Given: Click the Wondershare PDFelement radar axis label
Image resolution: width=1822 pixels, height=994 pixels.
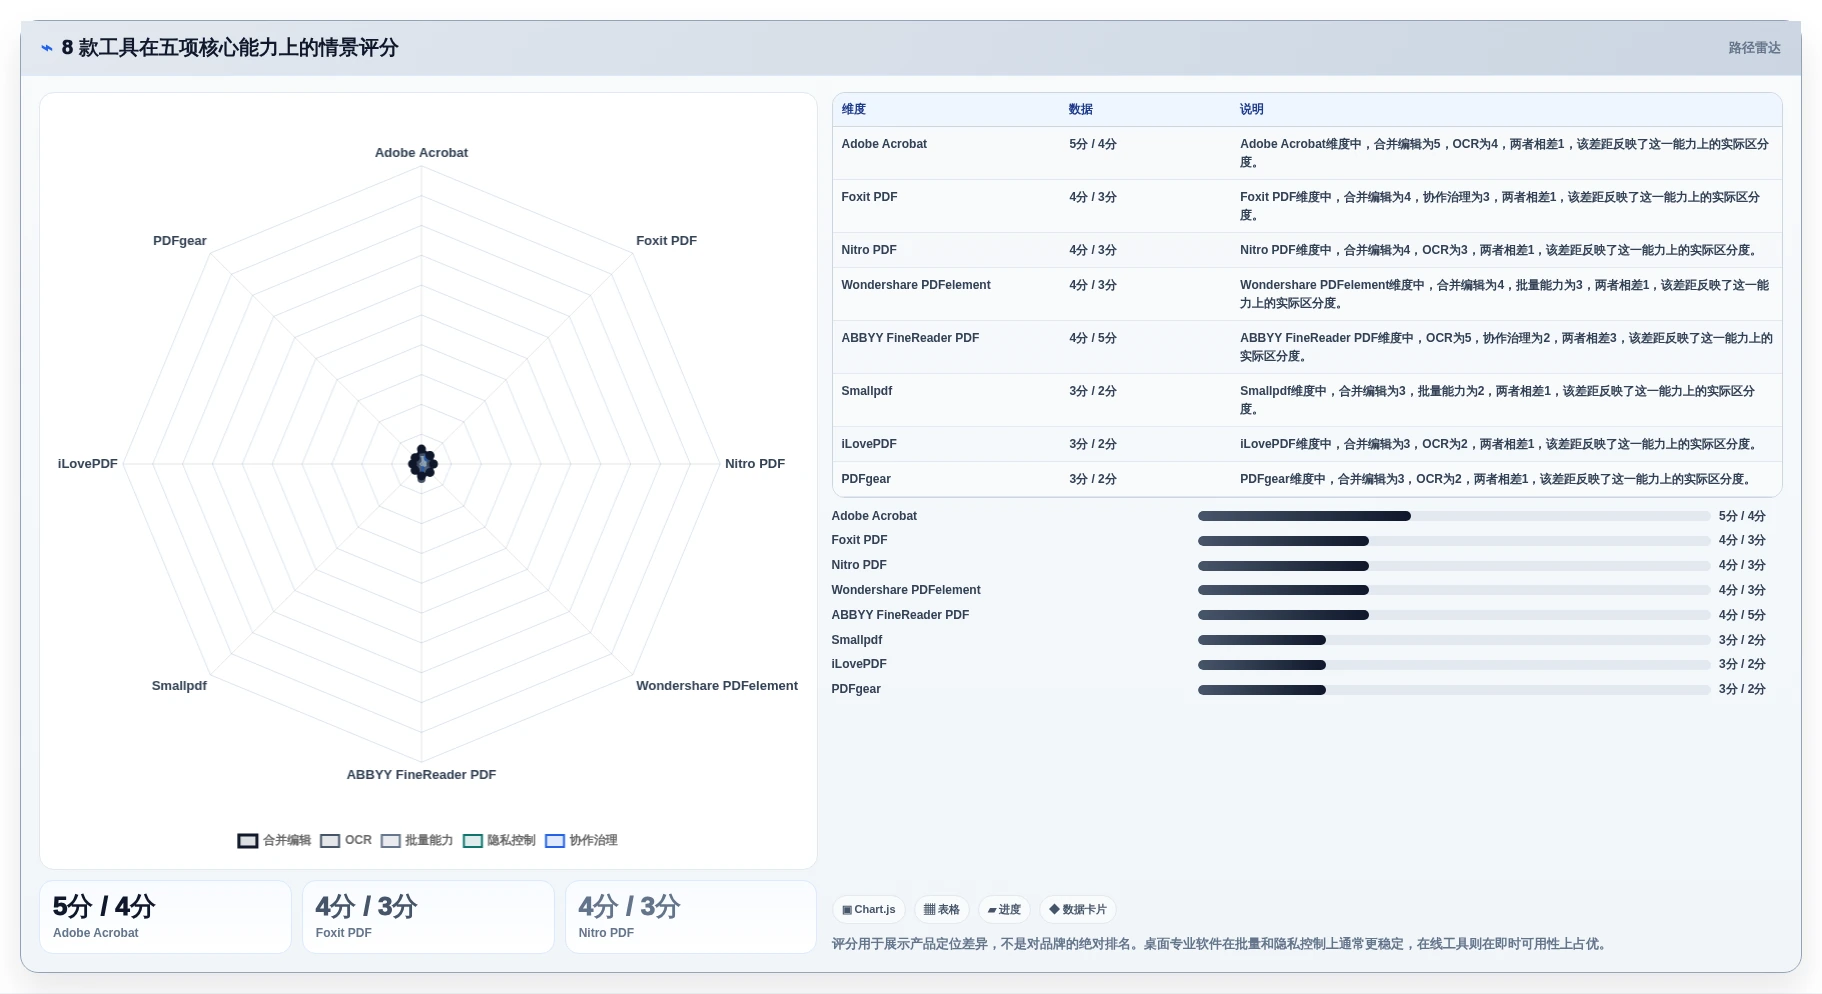Looking at the screenshot, I should (717, 686).
